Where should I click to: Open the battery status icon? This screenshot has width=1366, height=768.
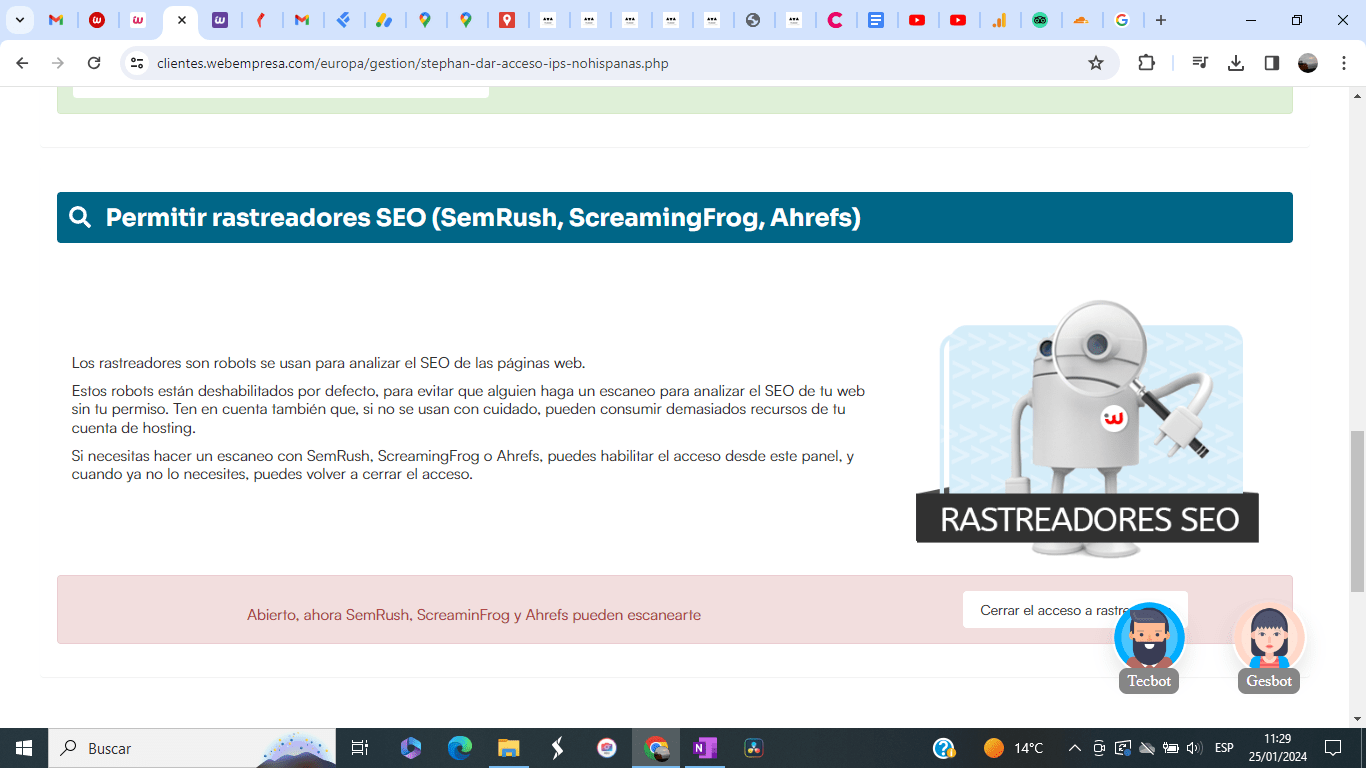pos(1170,748)
